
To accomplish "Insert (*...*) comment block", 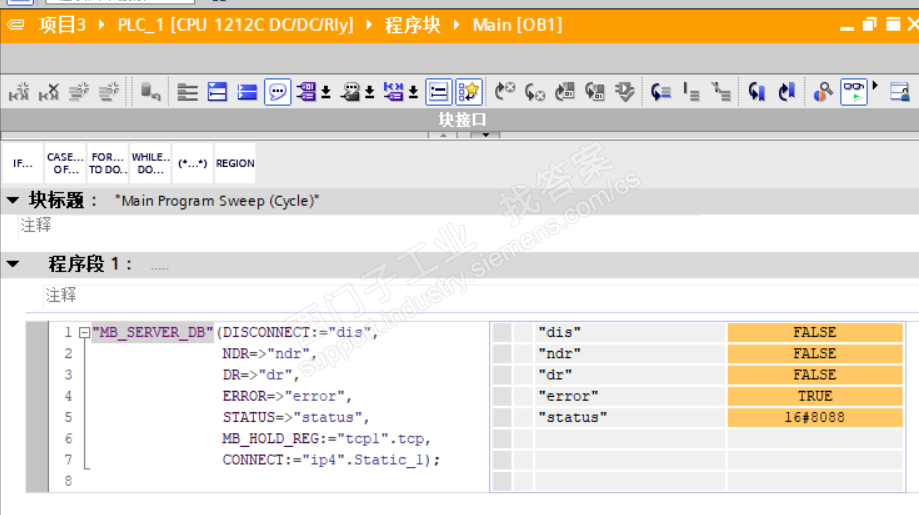I will pos(193,163).
